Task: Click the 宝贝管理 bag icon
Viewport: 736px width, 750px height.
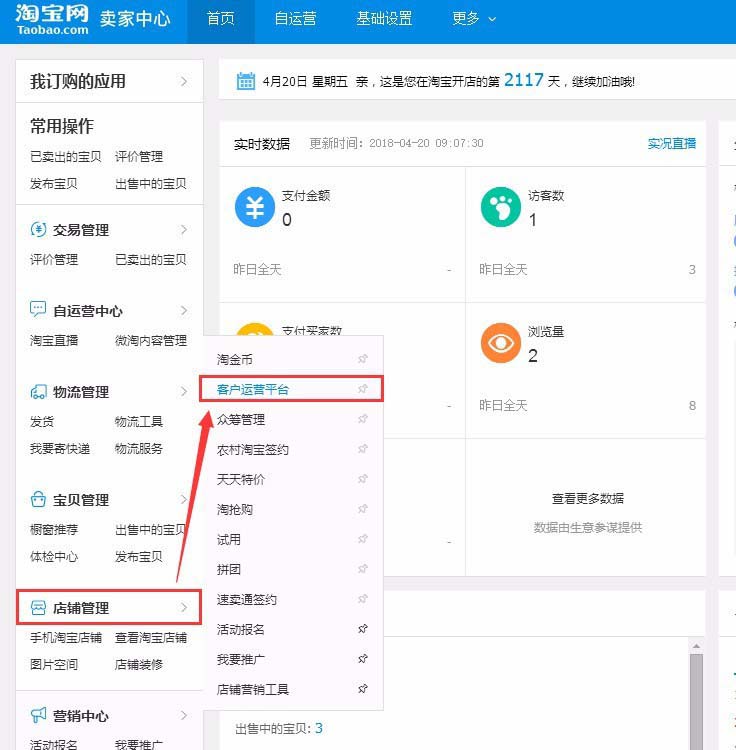Action: 38,499
